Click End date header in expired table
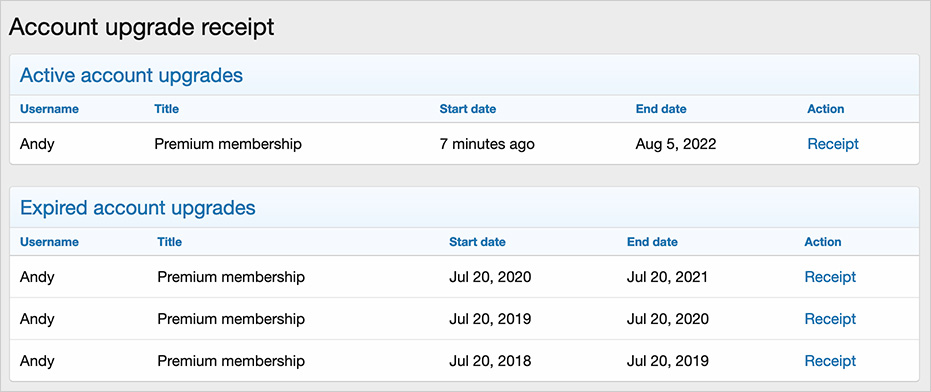 (652, 242)
